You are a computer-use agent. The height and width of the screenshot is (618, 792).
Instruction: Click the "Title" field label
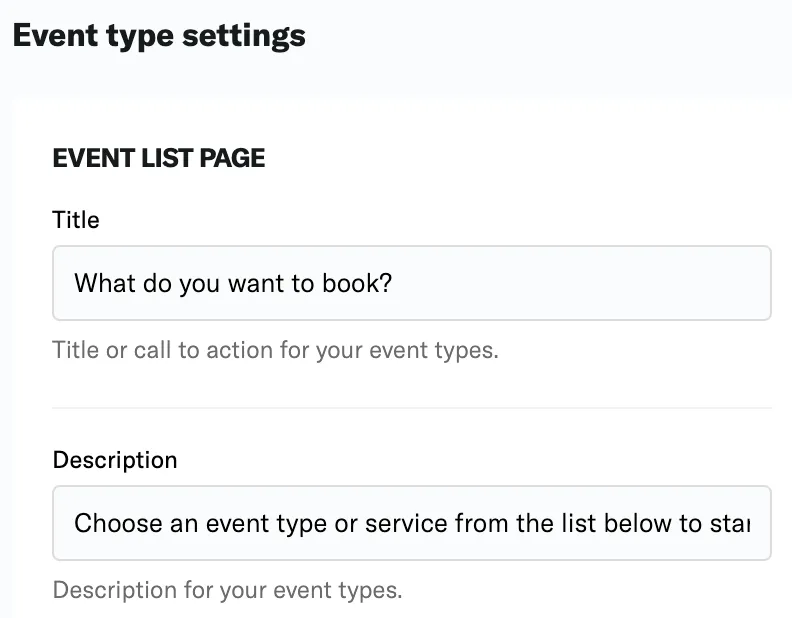coord(76,220)
